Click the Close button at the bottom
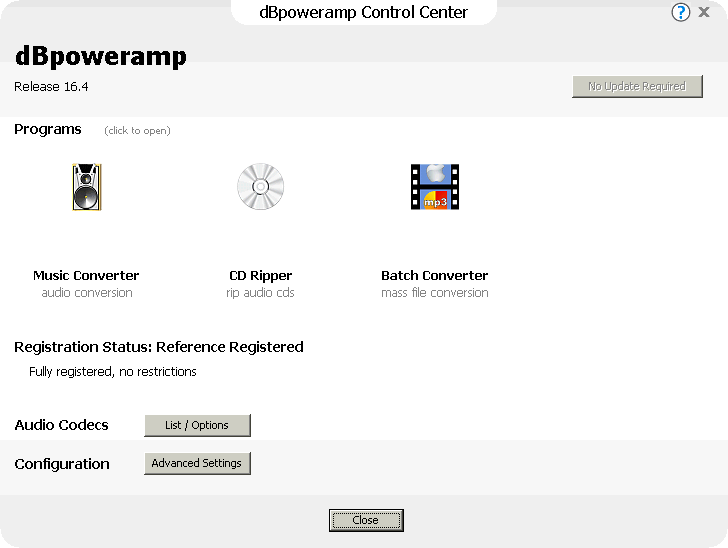 coord(366,520)
